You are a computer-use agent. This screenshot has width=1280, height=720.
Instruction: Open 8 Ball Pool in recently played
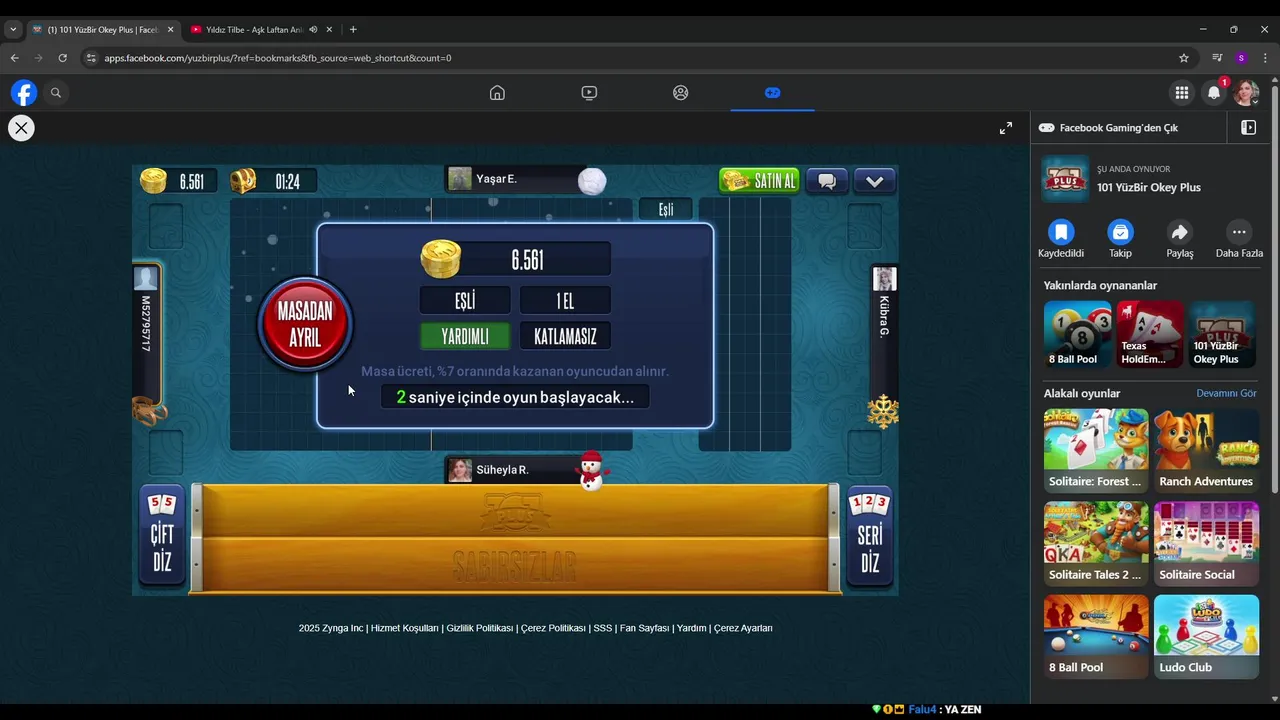(x=1078, y=334)
